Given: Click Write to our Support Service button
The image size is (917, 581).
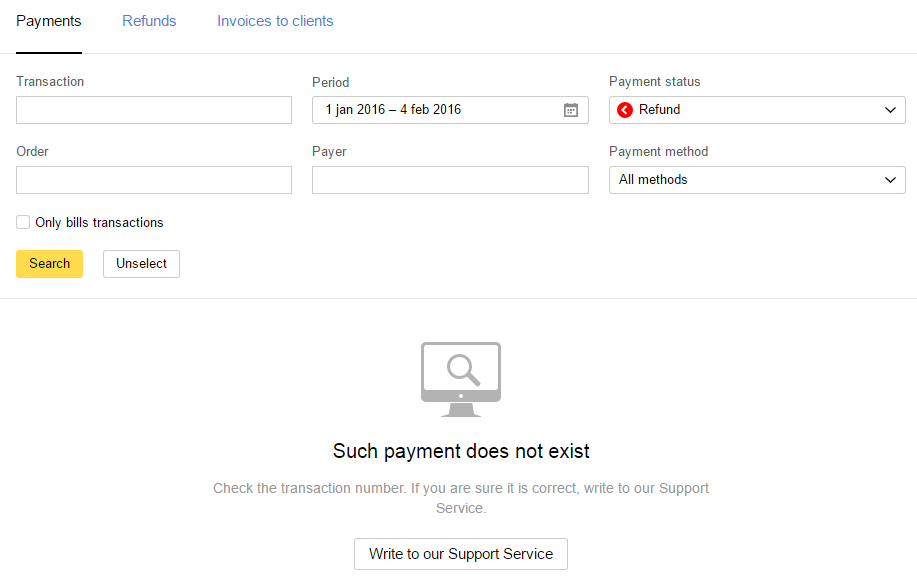Looking at the screenshot, I should pos(461,554).
